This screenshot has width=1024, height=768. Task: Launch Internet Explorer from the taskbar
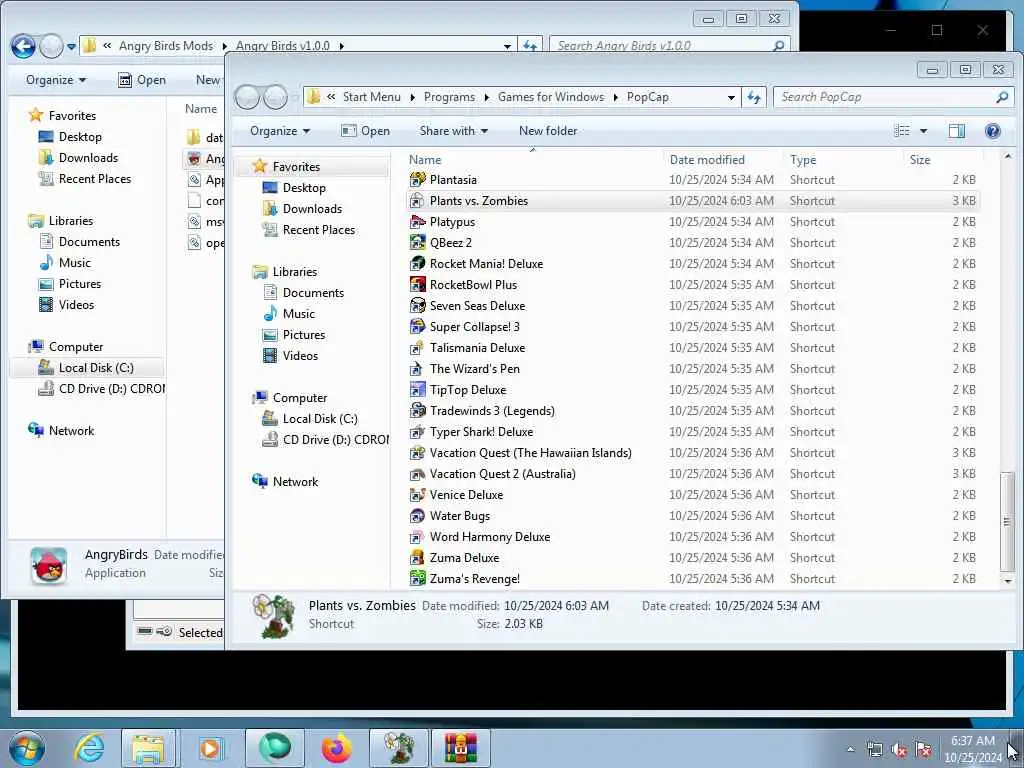pos(89,748)
